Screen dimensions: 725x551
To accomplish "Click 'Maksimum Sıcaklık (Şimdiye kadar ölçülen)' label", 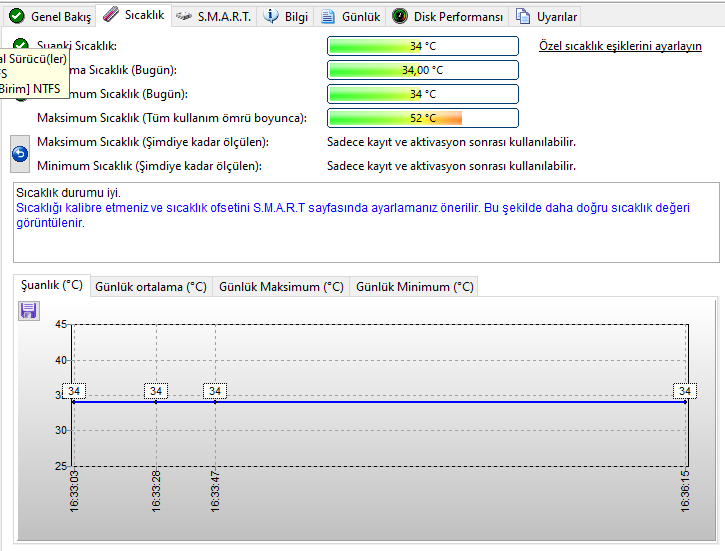I will (x=153, y=142).
